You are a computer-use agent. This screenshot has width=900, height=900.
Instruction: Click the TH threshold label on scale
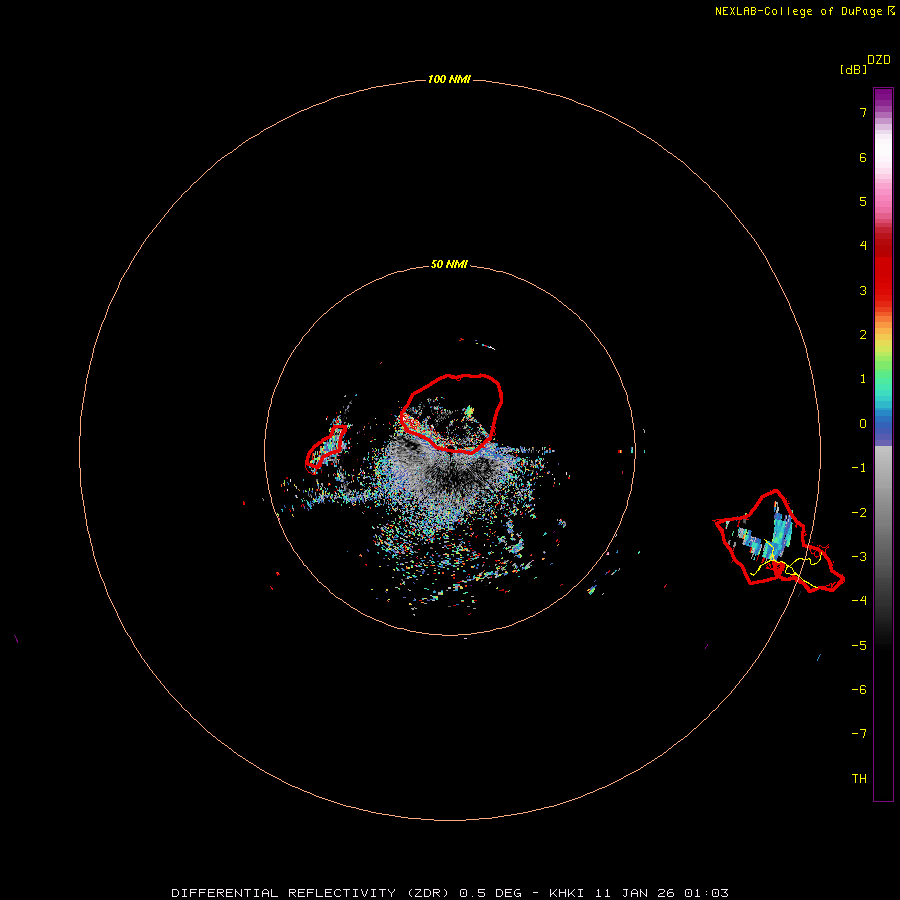click(x=859, y=779)
